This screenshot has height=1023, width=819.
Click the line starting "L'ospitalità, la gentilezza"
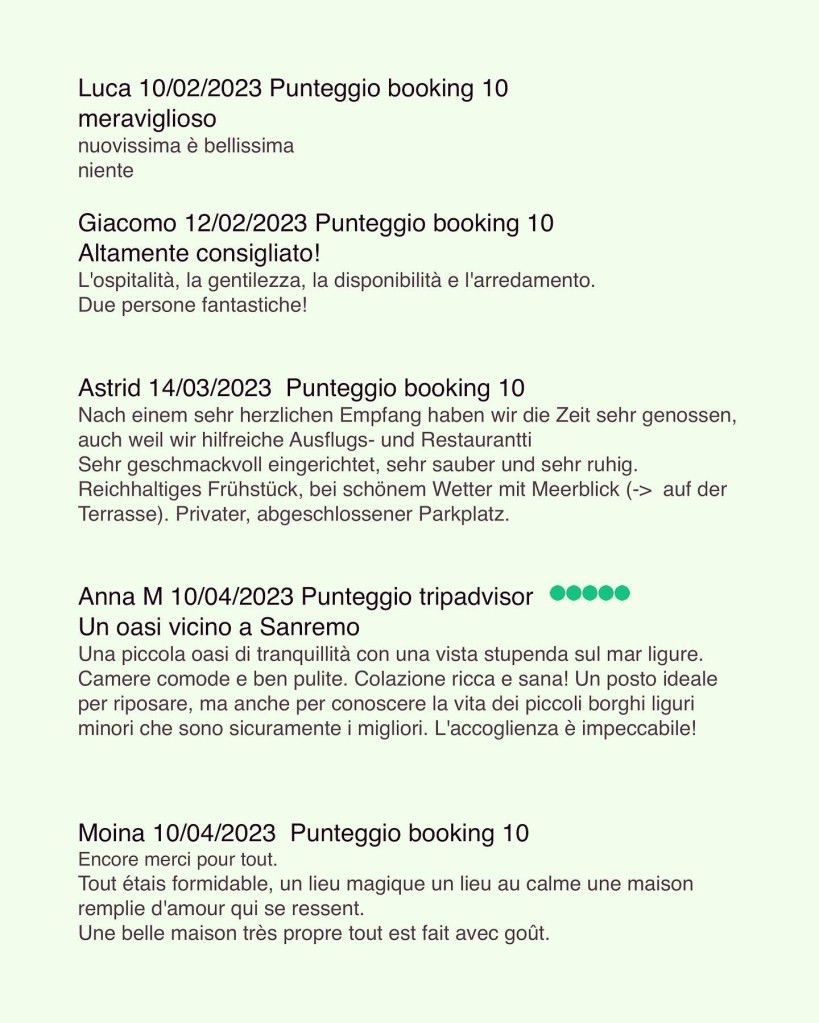point(336,280)
